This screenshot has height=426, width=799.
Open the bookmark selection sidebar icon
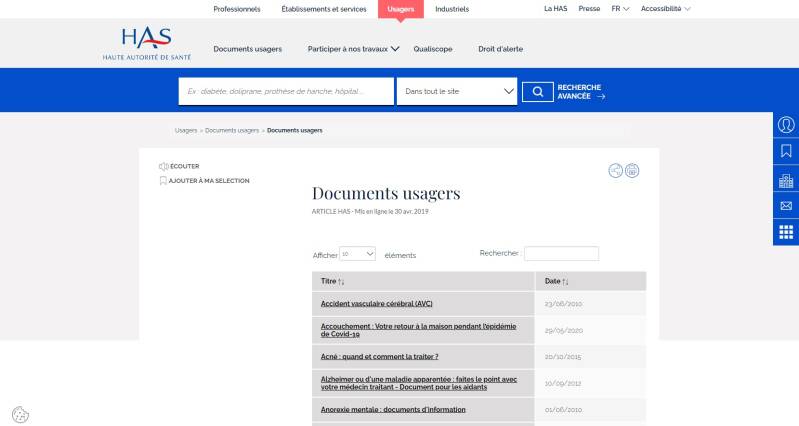(x=786, y=151)
